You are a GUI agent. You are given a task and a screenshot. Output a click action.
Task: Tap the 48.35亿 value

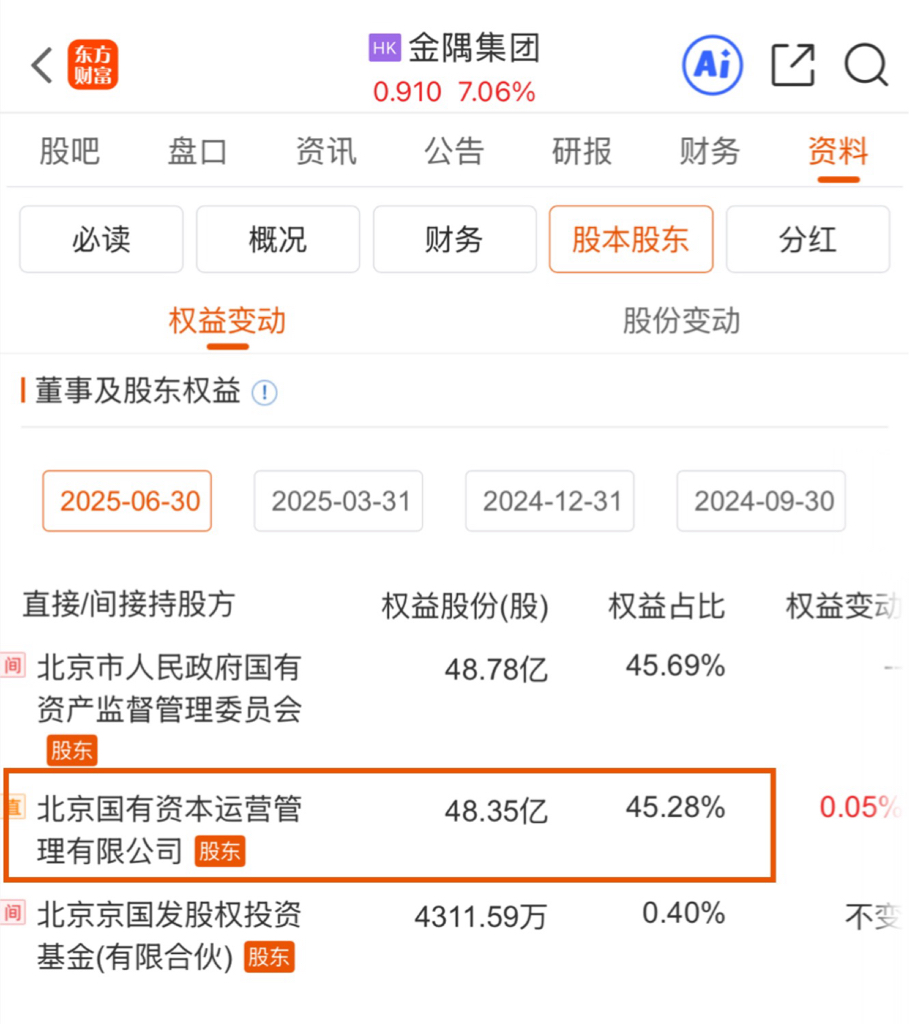click(x=496, y=811)
